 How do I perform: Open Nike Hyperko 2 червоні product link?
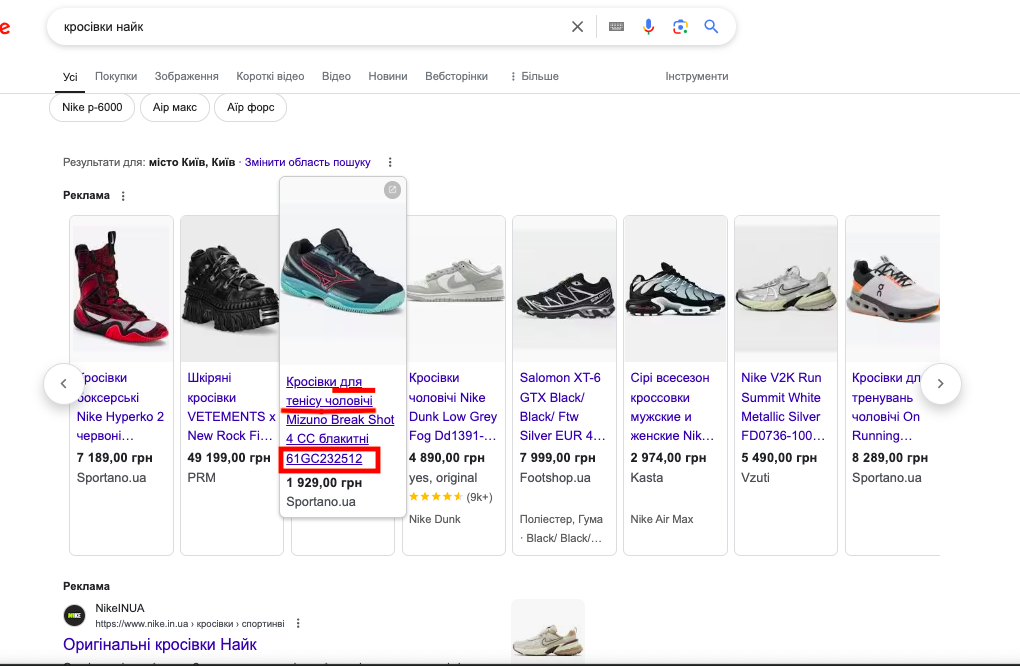pyautogui.click(x=121, y=406)
